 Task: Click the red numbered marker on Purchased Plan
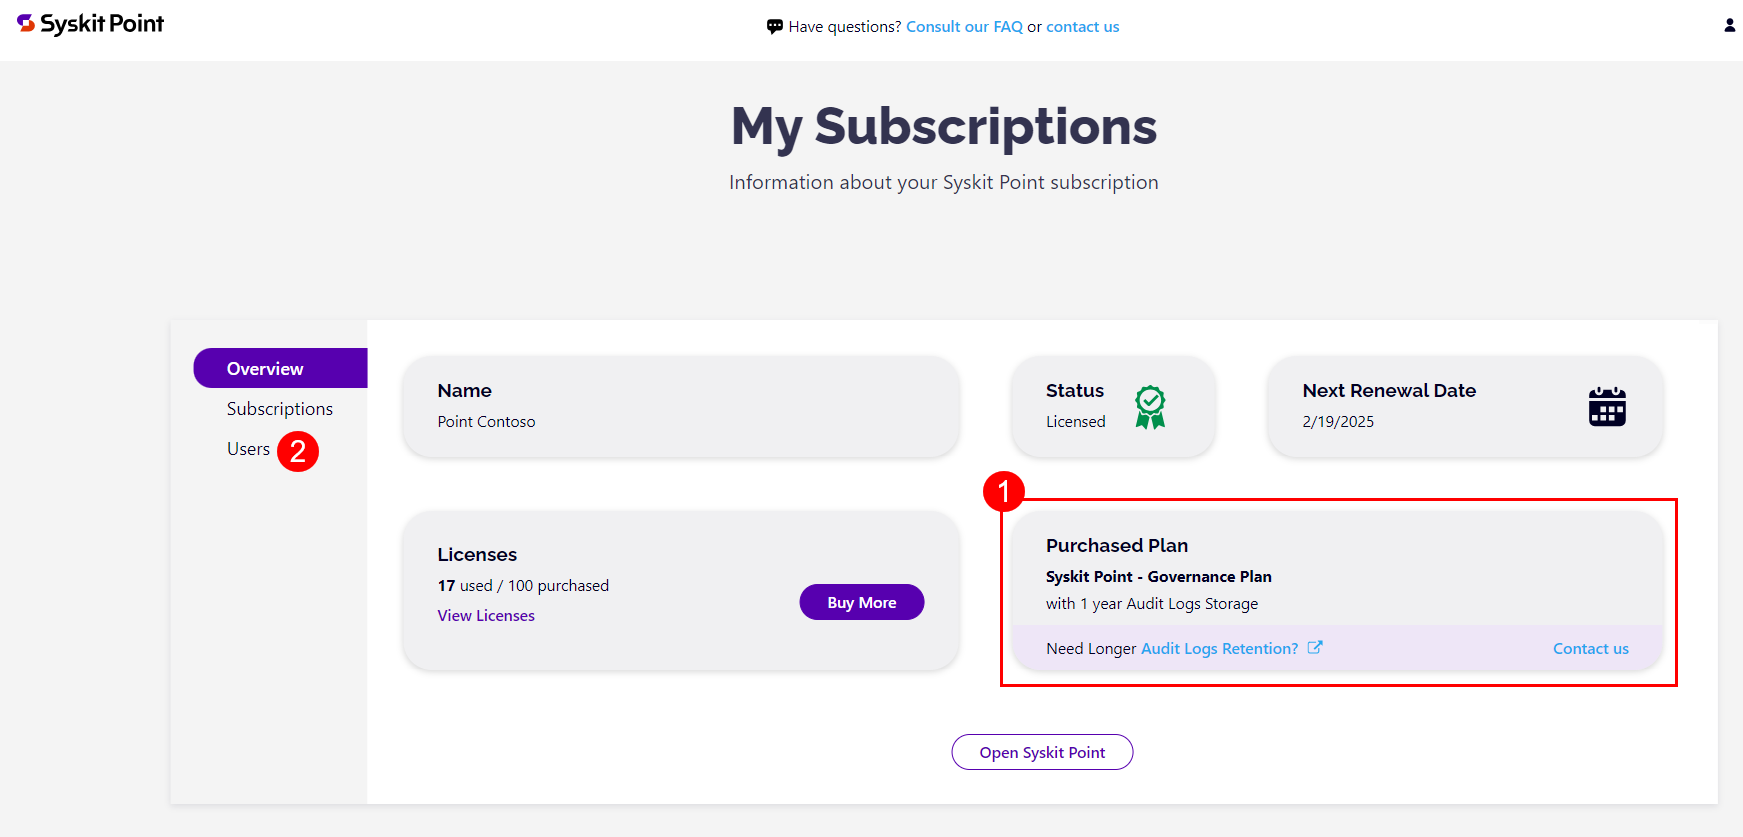pos(1004,492)
